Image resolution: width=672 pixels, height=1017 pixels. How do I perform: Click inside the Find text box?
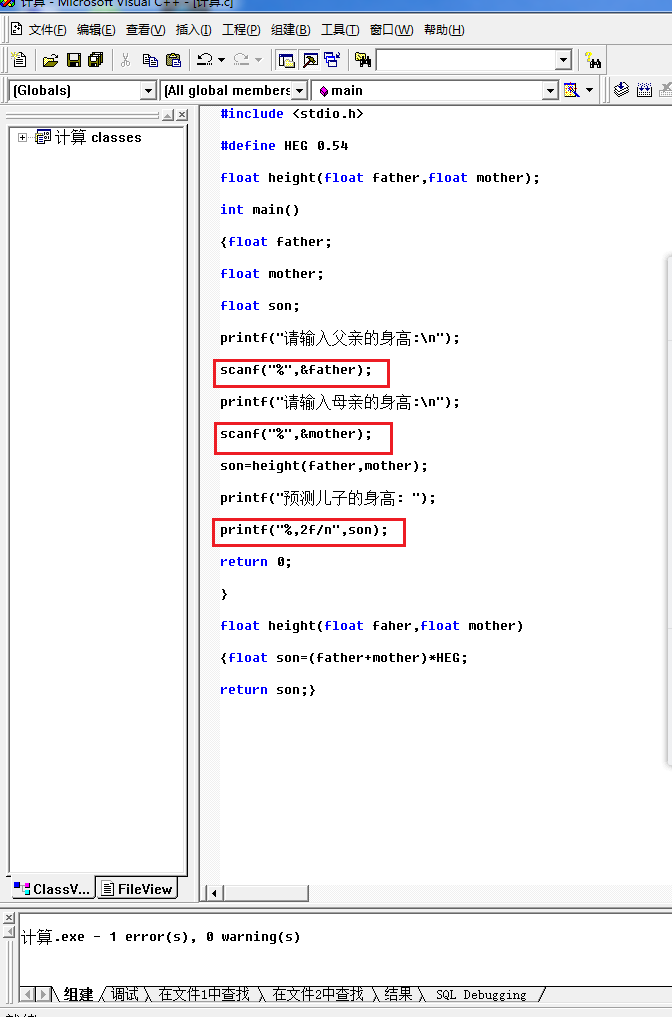tap(466, 60)
